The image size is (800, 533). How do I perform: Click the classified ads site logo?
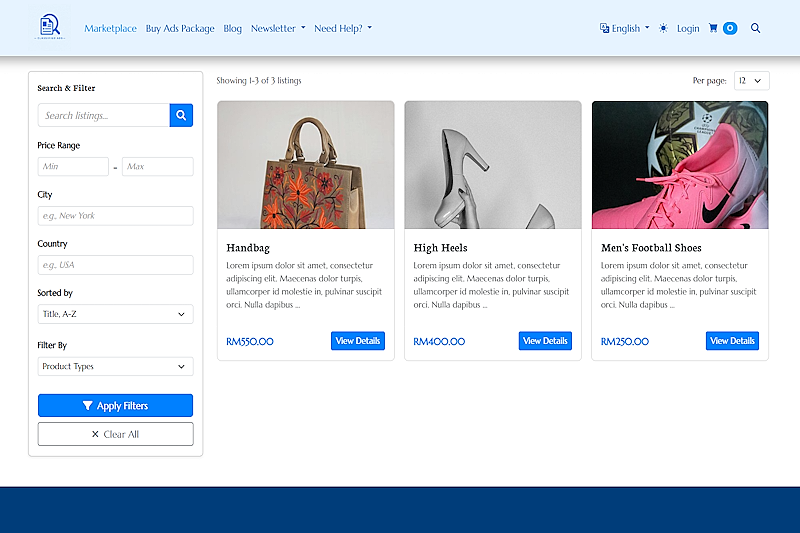[x=50, y=27]
